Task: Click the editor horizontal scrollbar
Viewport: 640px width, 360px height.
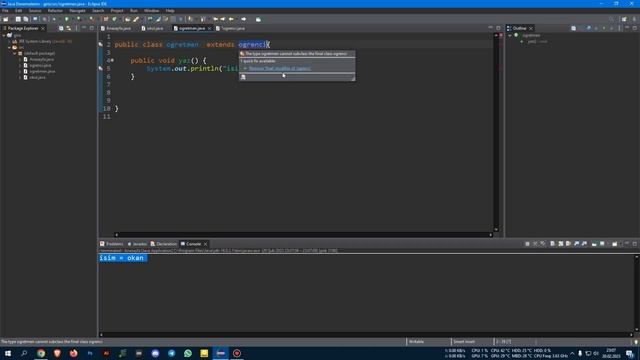Action: tap(304, 235)
